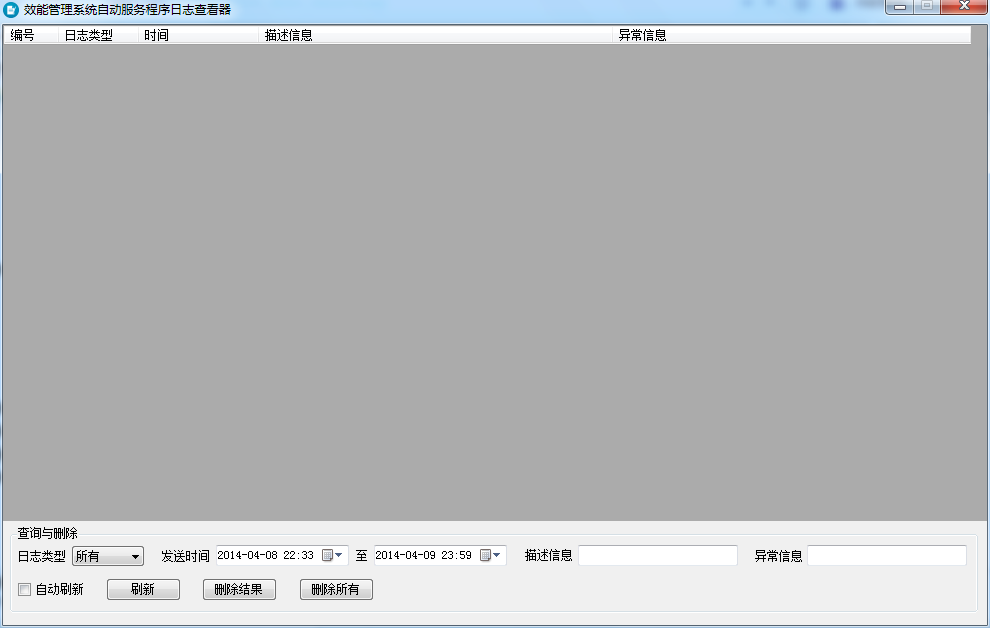990x628 pixels.
Task: Focus the 描述信息 search input field
Action: coord(658,555)
